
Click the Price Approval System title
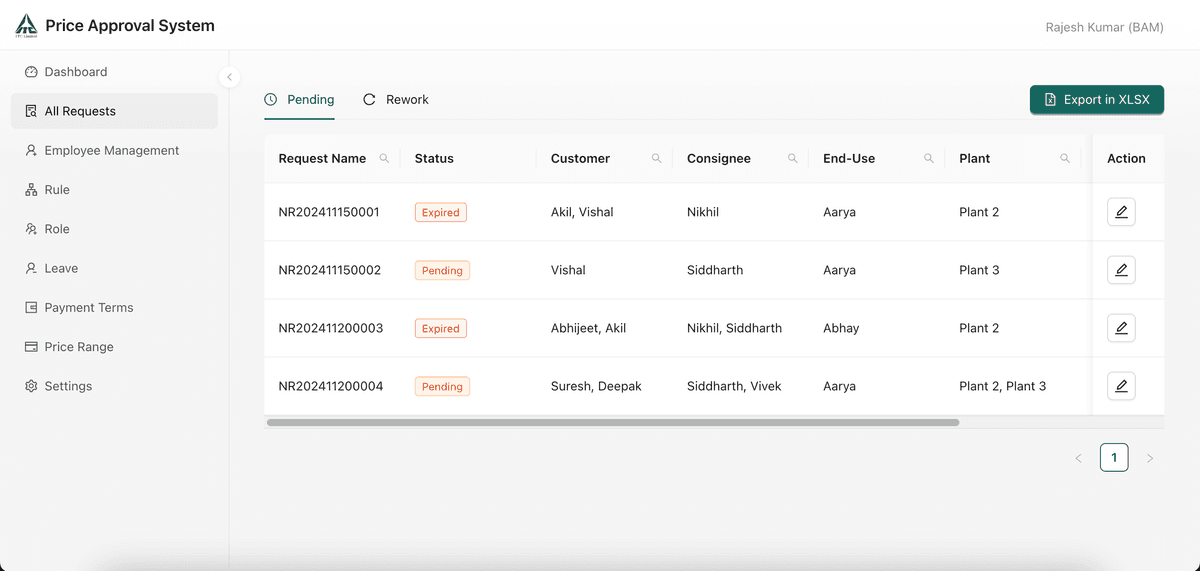130,26
